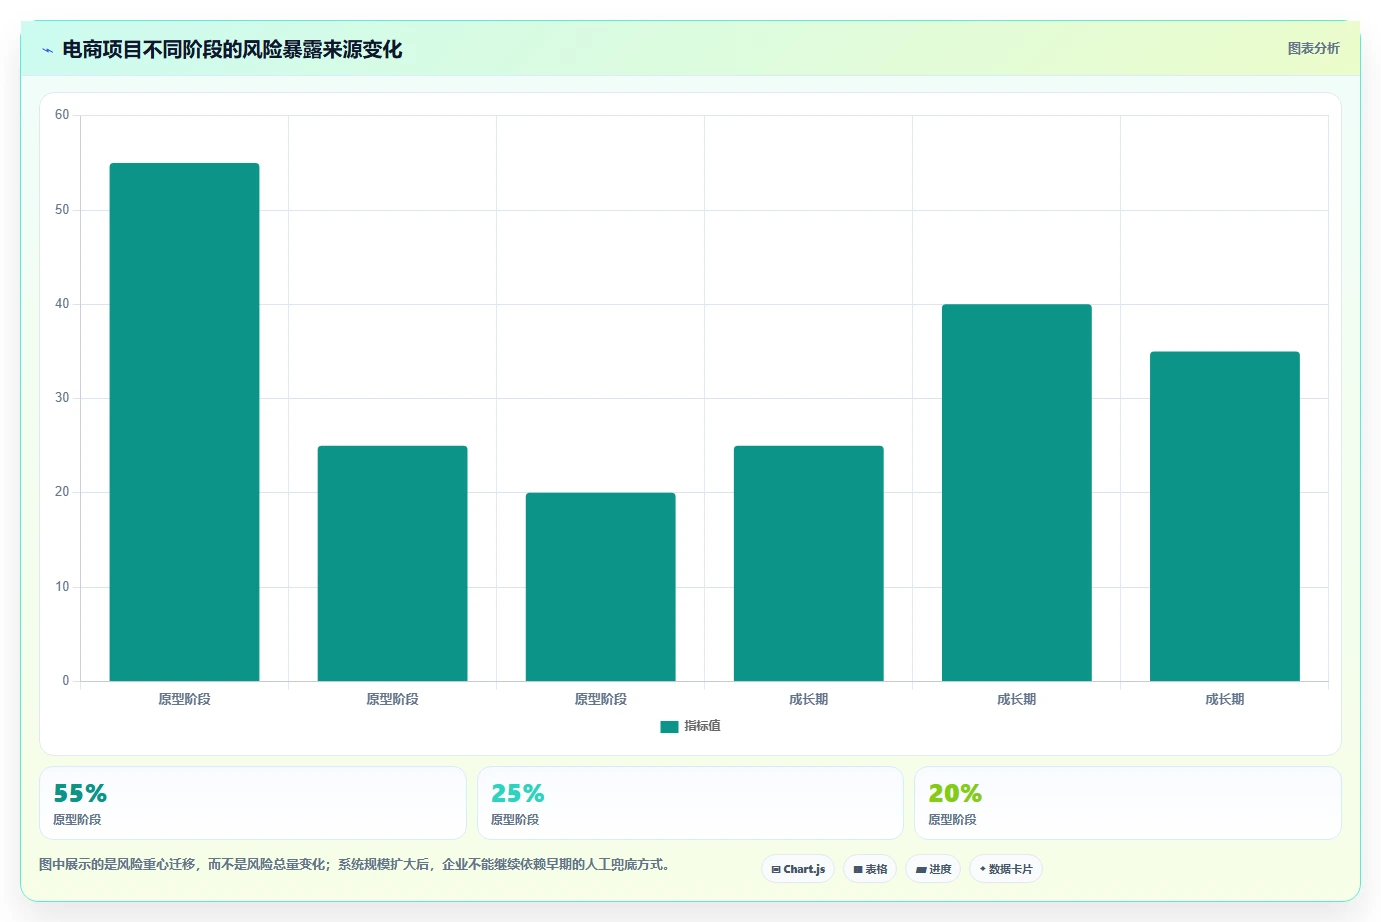The width and height of the screenshot is (1381, 922).
Task: Open the 55% 原型阶段 stat card
Action: [x=253, y=803]
